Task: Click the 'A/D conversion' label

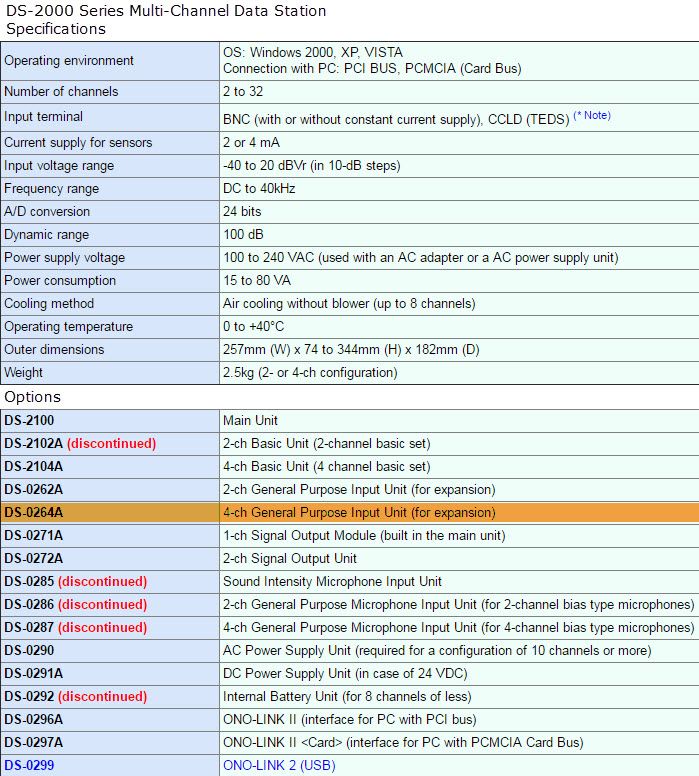Action: (x=47, y=211)
